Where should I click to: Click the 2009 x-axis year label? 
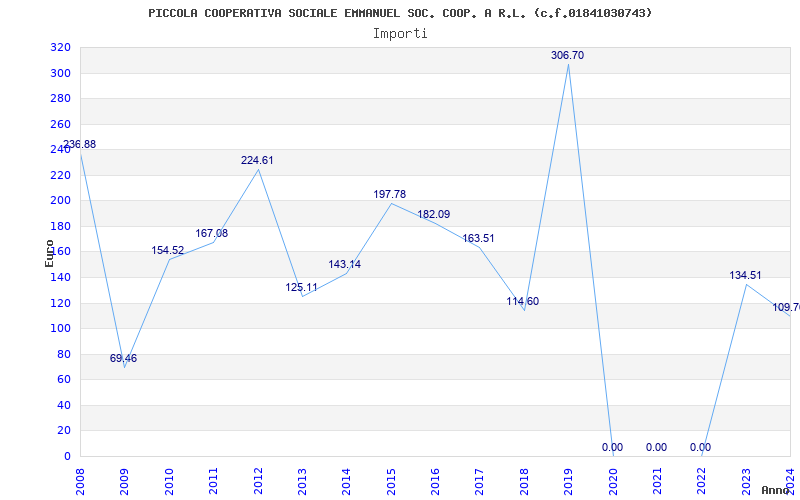pos(124,481)
